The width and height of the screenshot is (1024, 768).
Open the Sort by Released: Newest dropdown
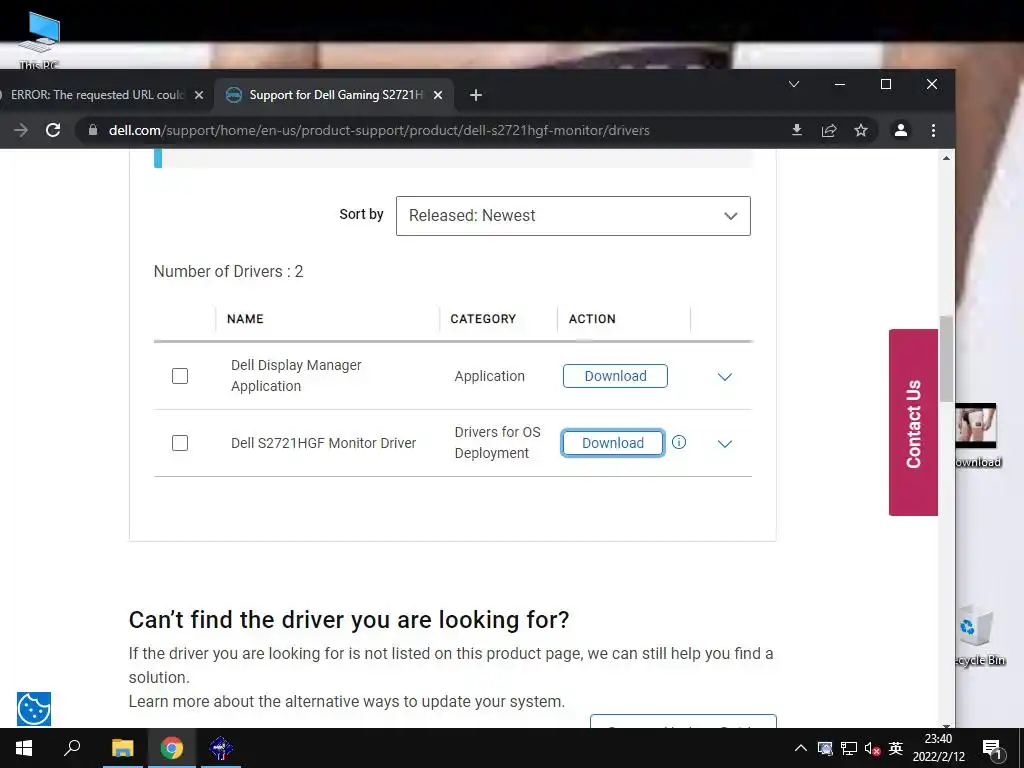[x=573, y=216]
